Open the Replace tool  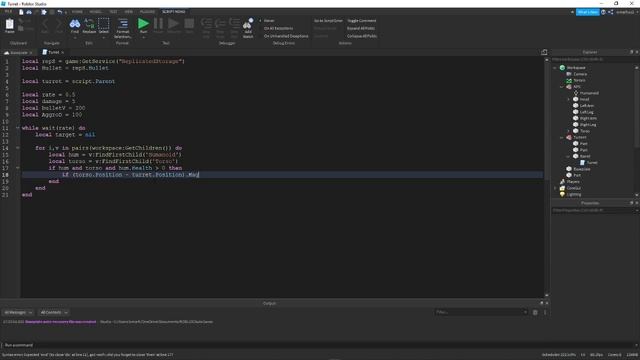click(x=89, y=25)
